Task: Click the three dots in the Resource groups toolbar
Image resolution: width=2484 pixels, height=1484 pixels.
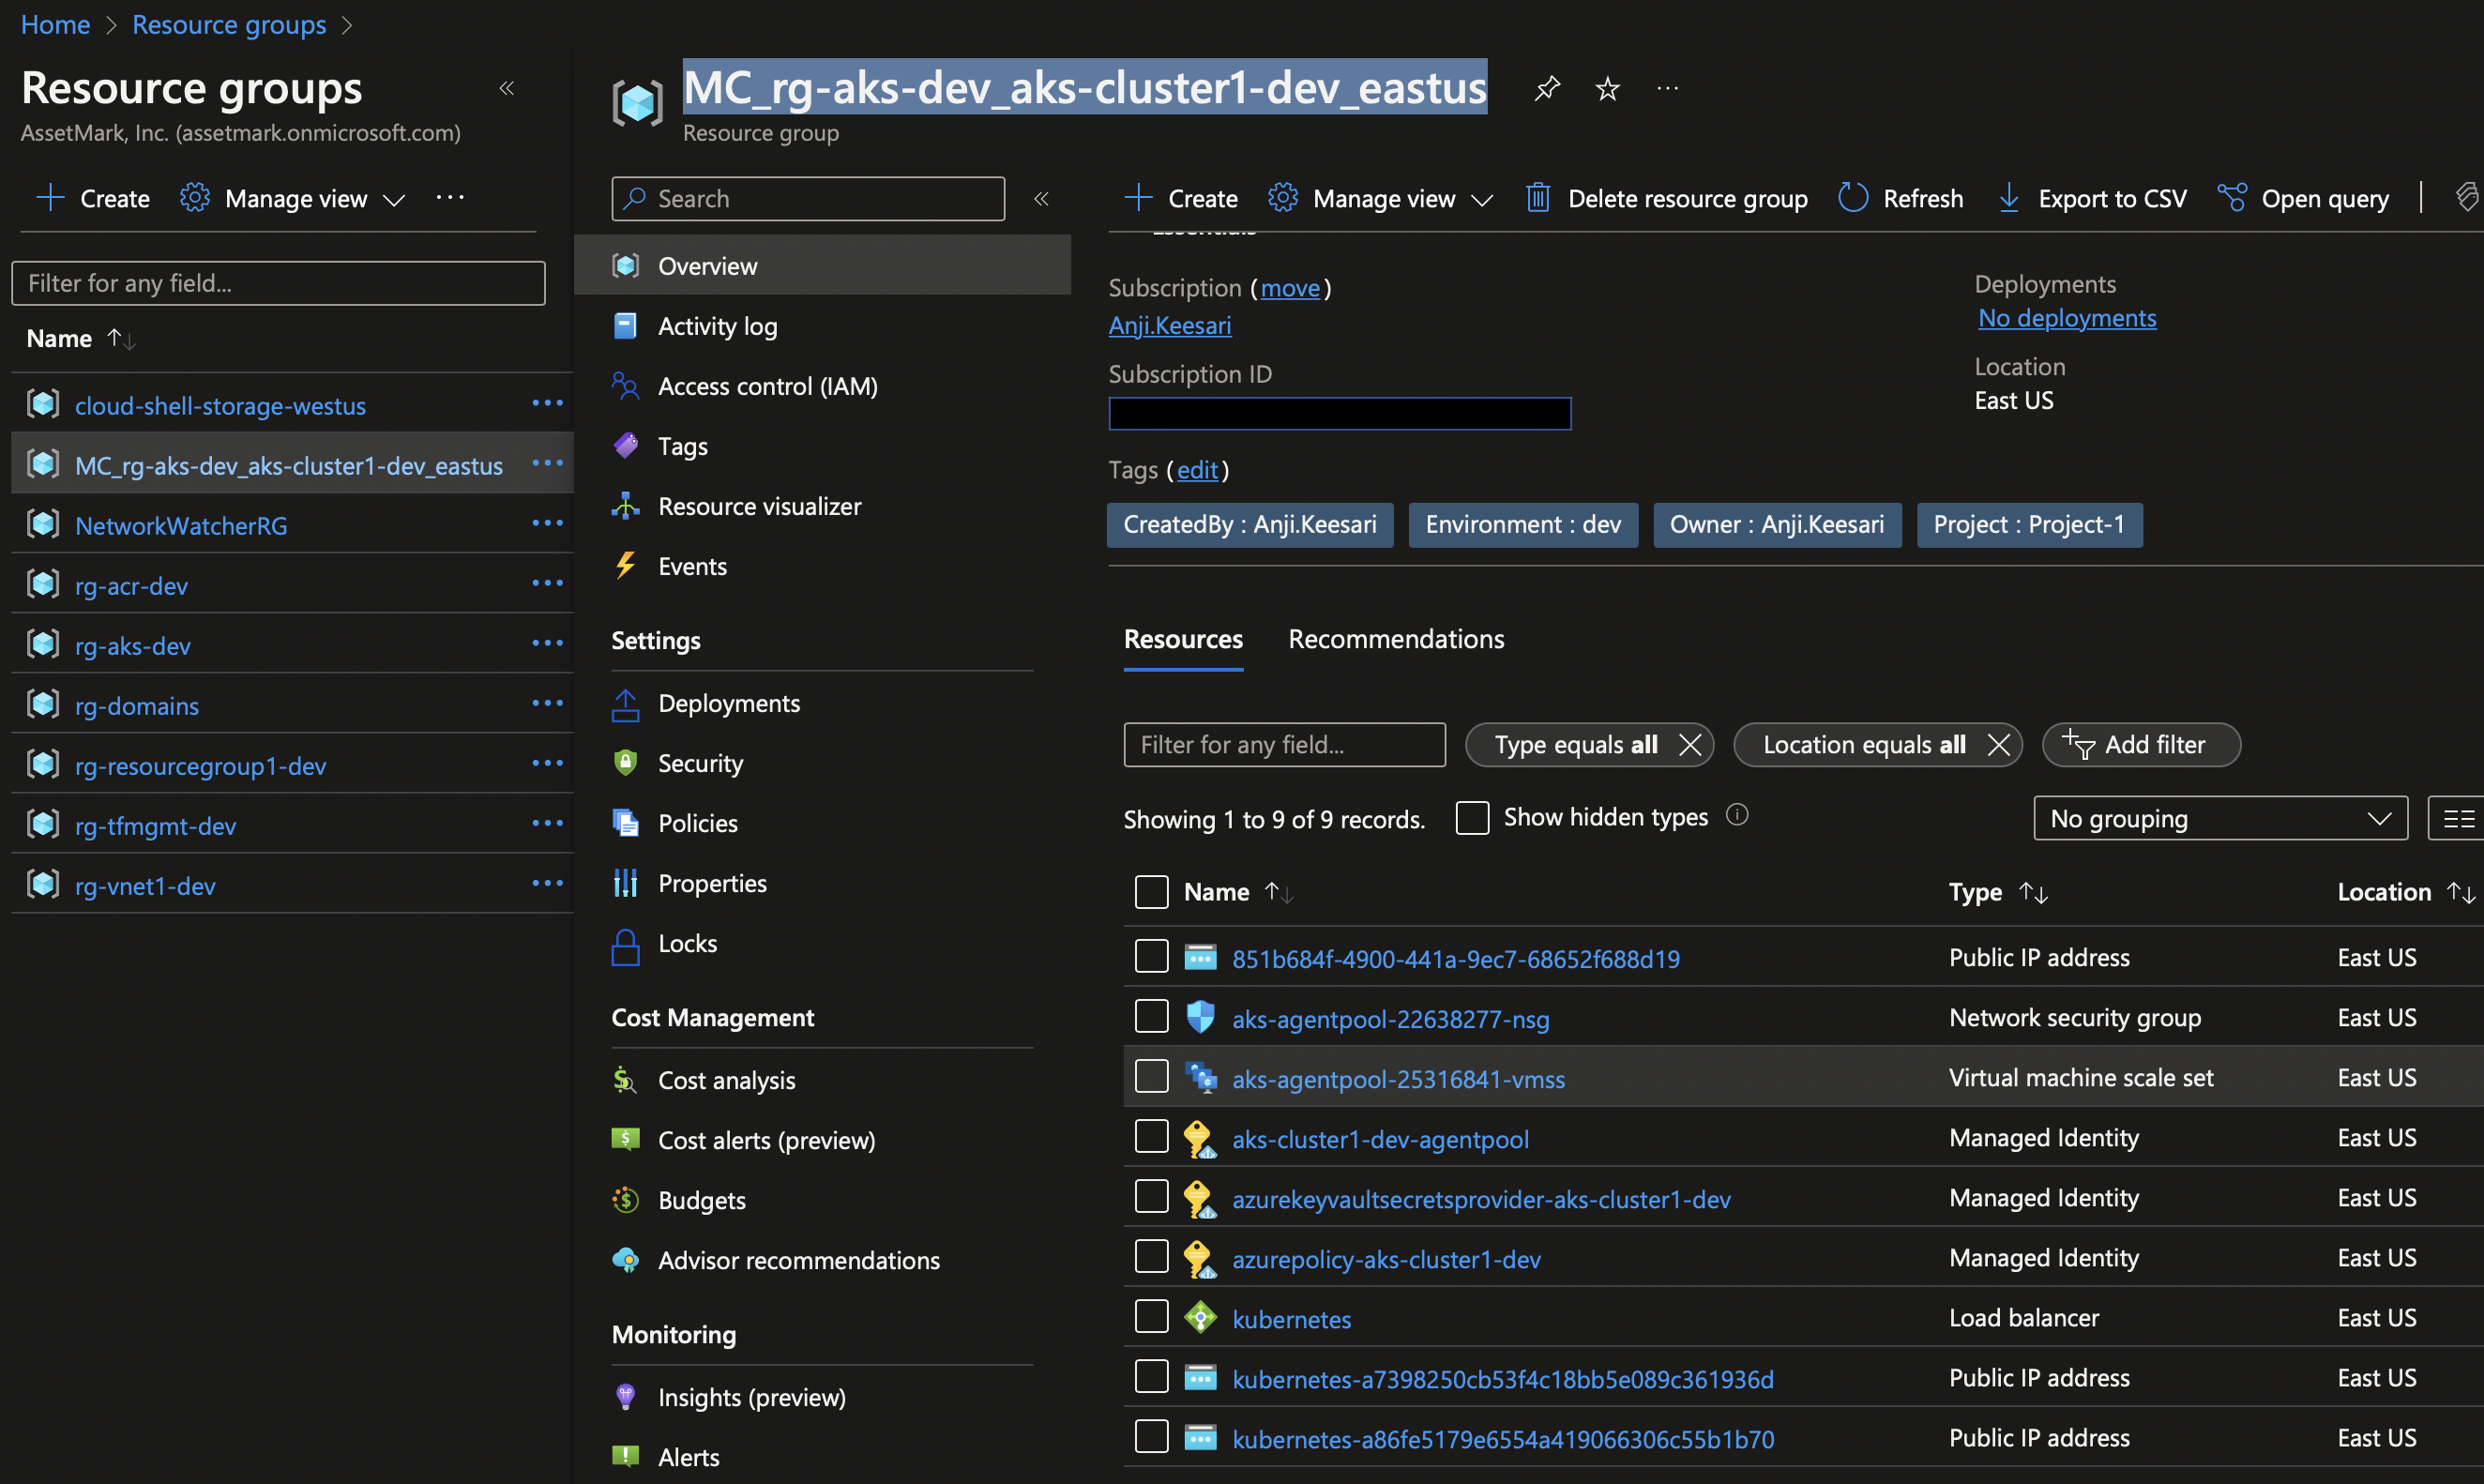Action: tap(450, 198)
